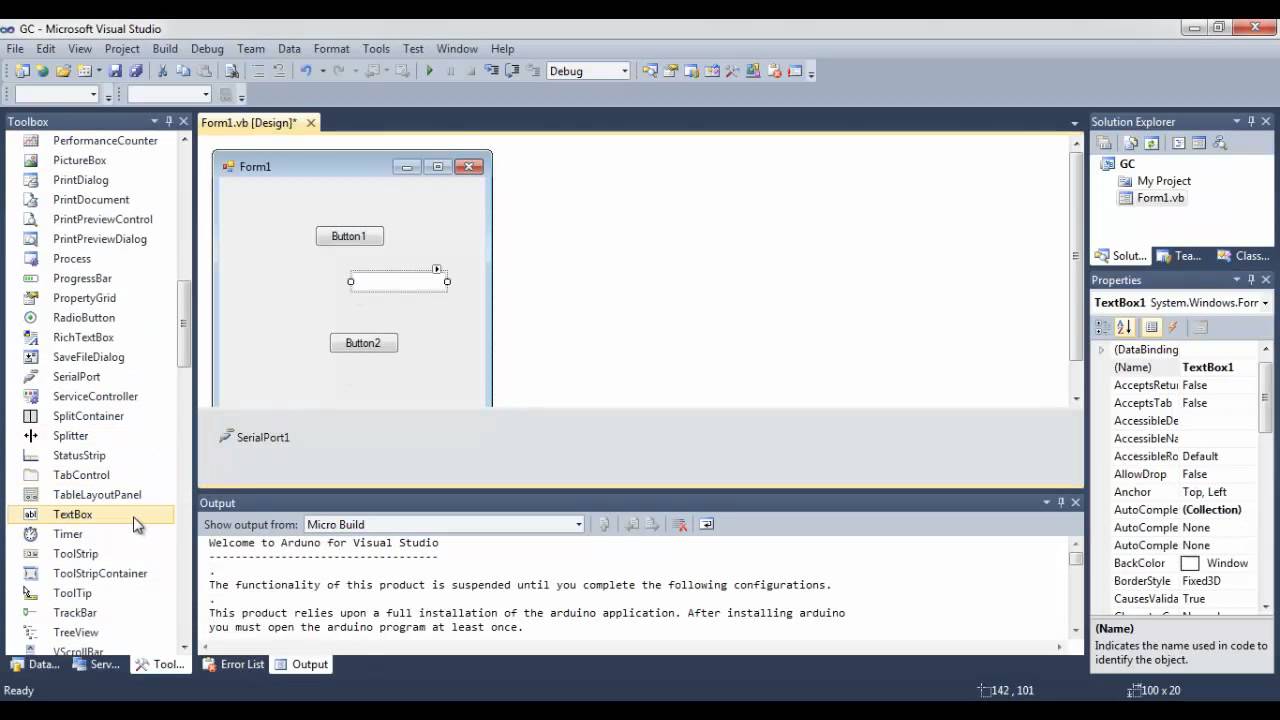This screenshot has height=720, width=1280.
Task: Click the Undo toolbar arrow
Action: click(305, 71)
